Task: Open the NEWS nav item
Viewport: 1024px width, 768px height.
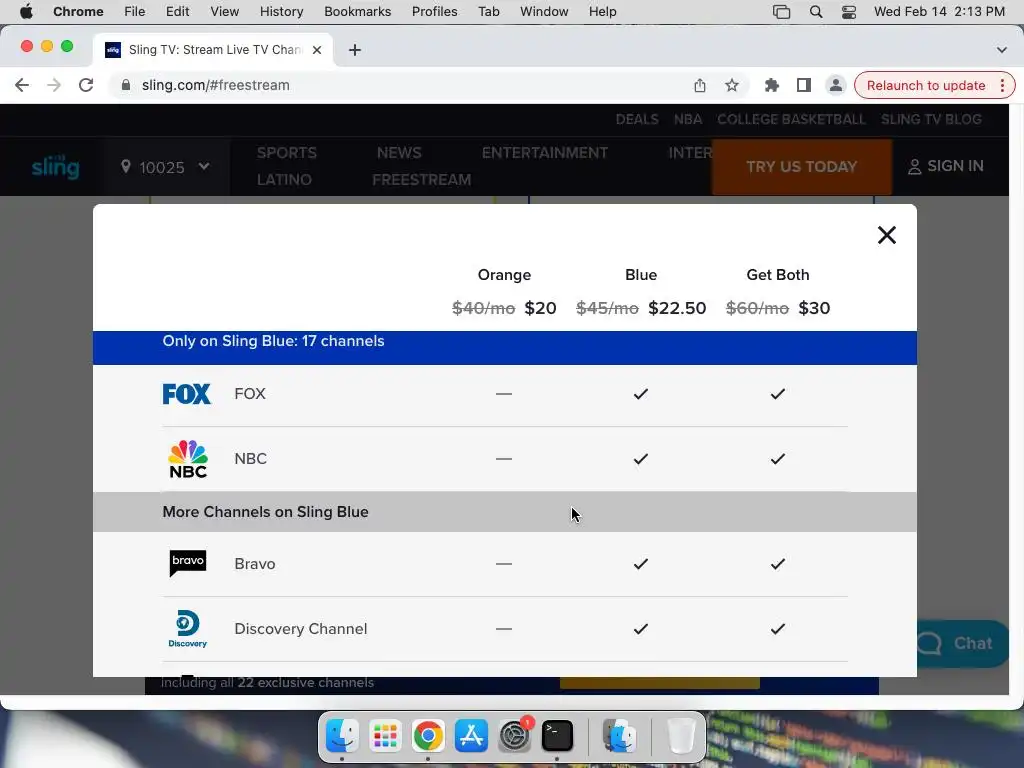Action: click(x=399, y=153)
